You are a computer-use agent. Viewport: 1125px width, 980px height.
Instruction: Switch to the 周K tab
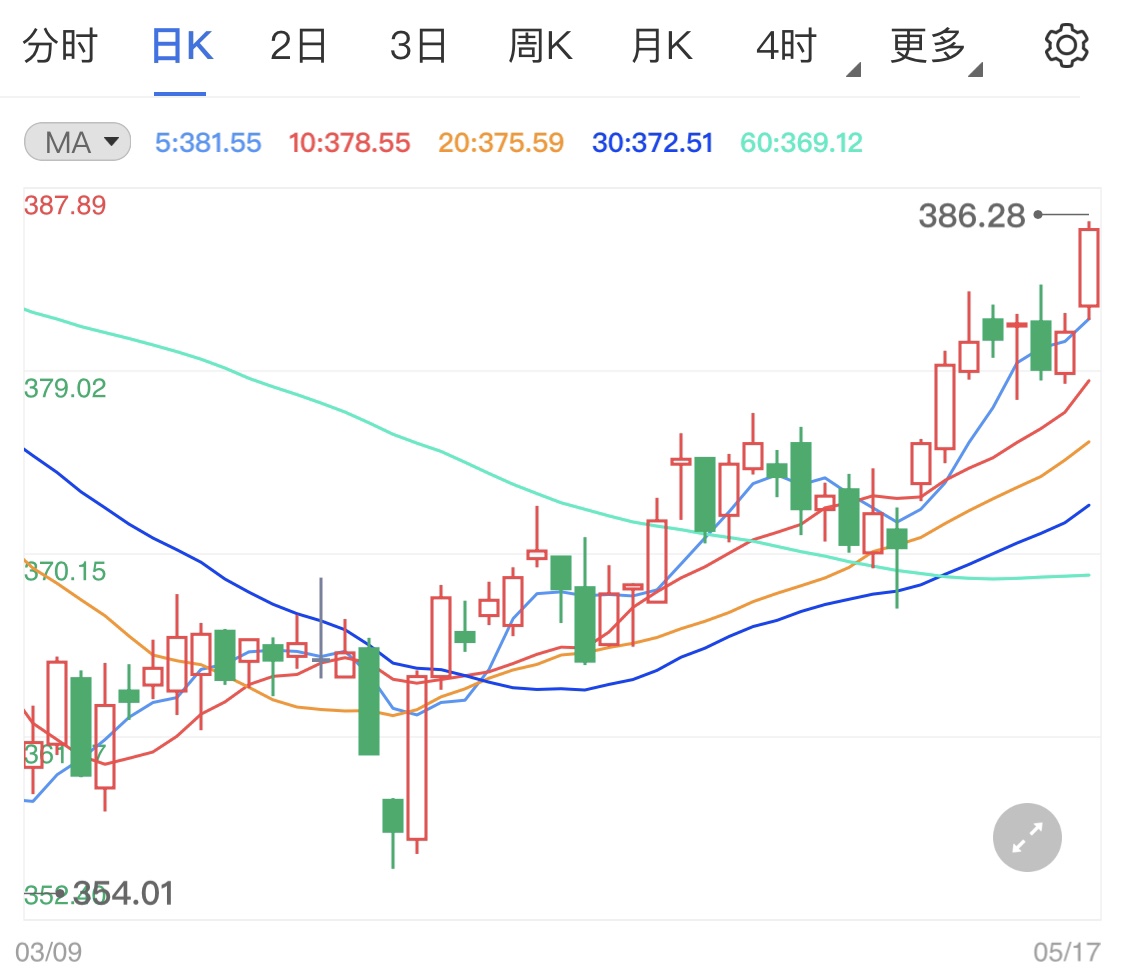tap(539, 44)
